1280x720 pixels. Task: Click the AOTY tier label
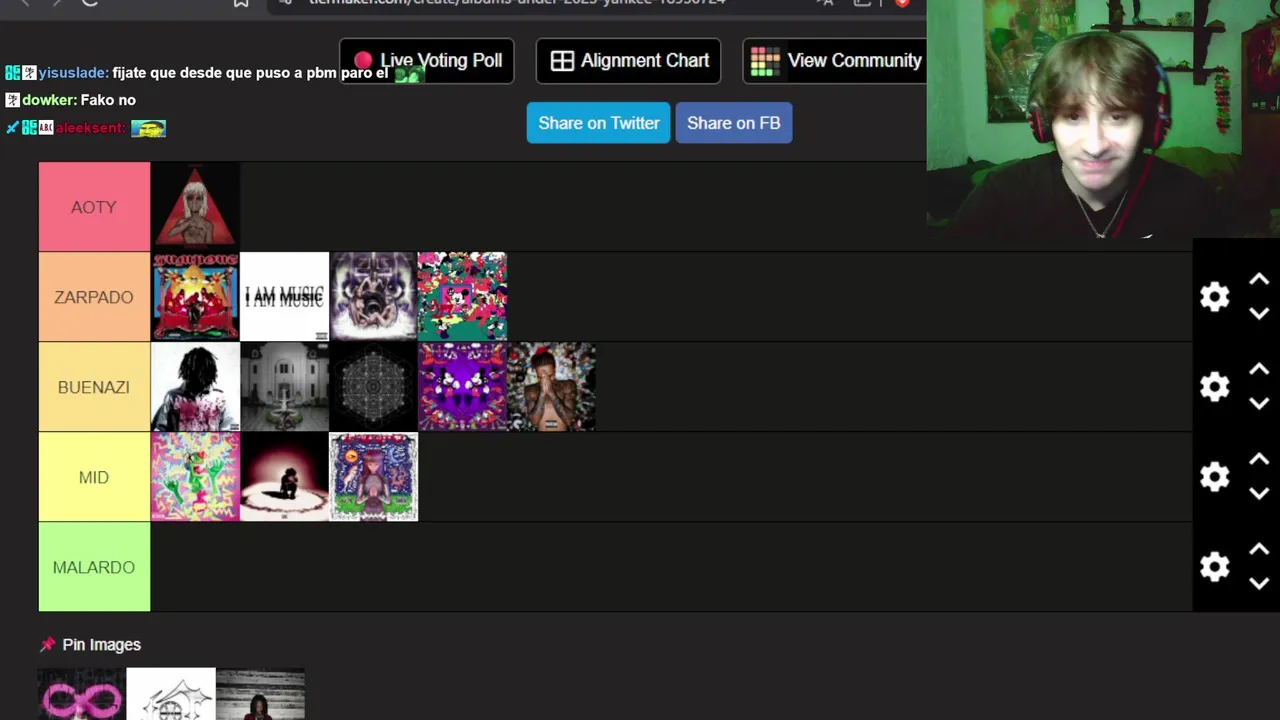94,207
